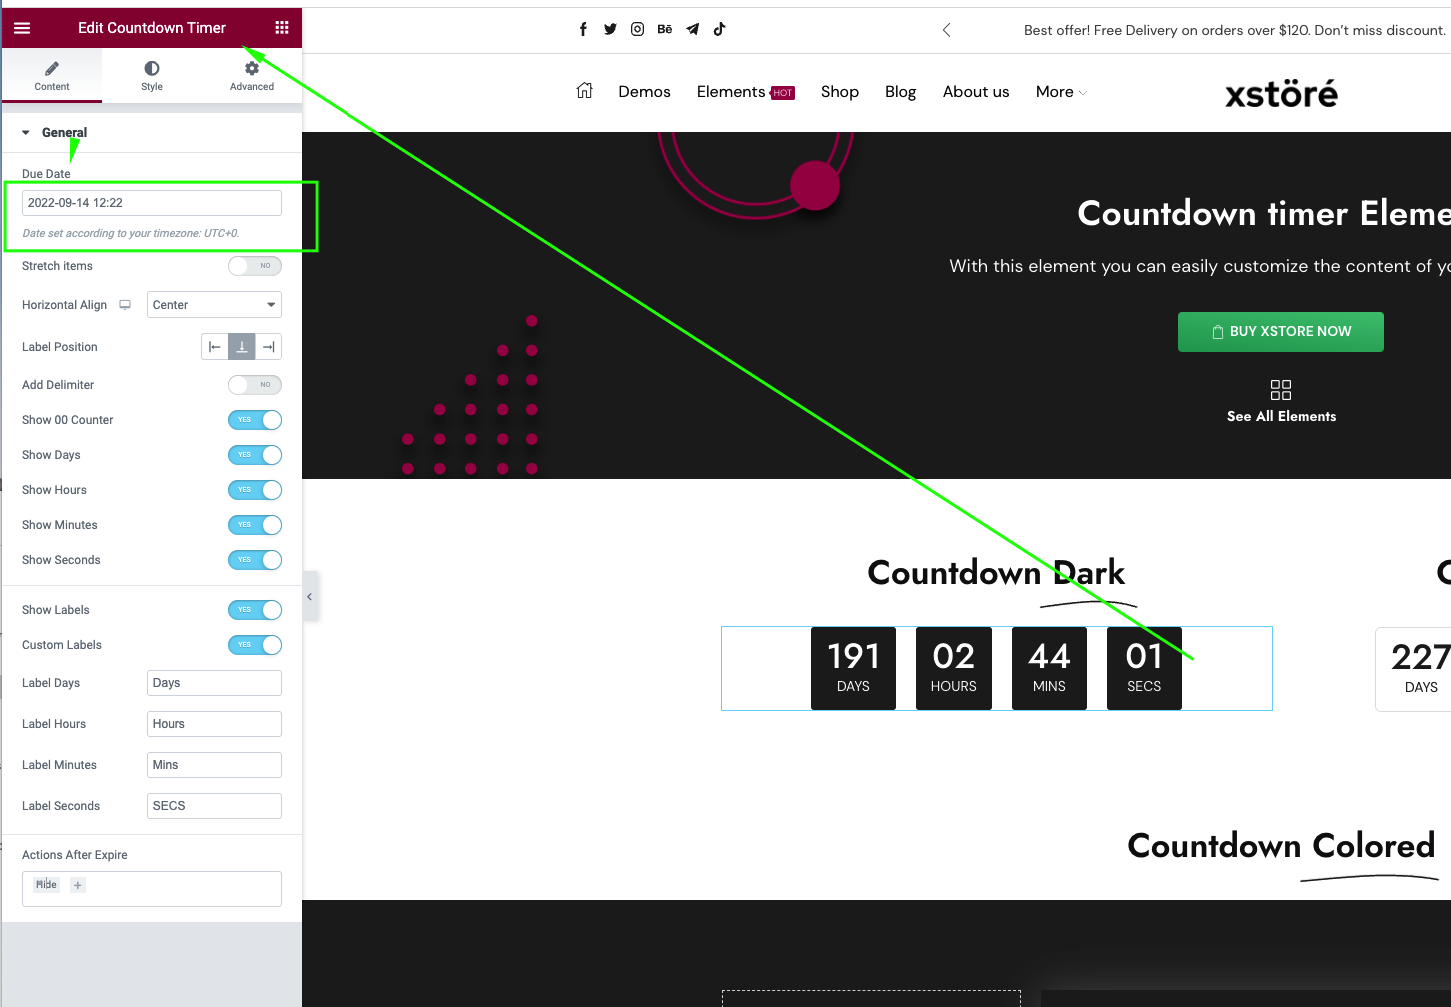Click the BUY XSTORE NOW button
Screen dimensions: 1451x1007
tap(1281, 332)
